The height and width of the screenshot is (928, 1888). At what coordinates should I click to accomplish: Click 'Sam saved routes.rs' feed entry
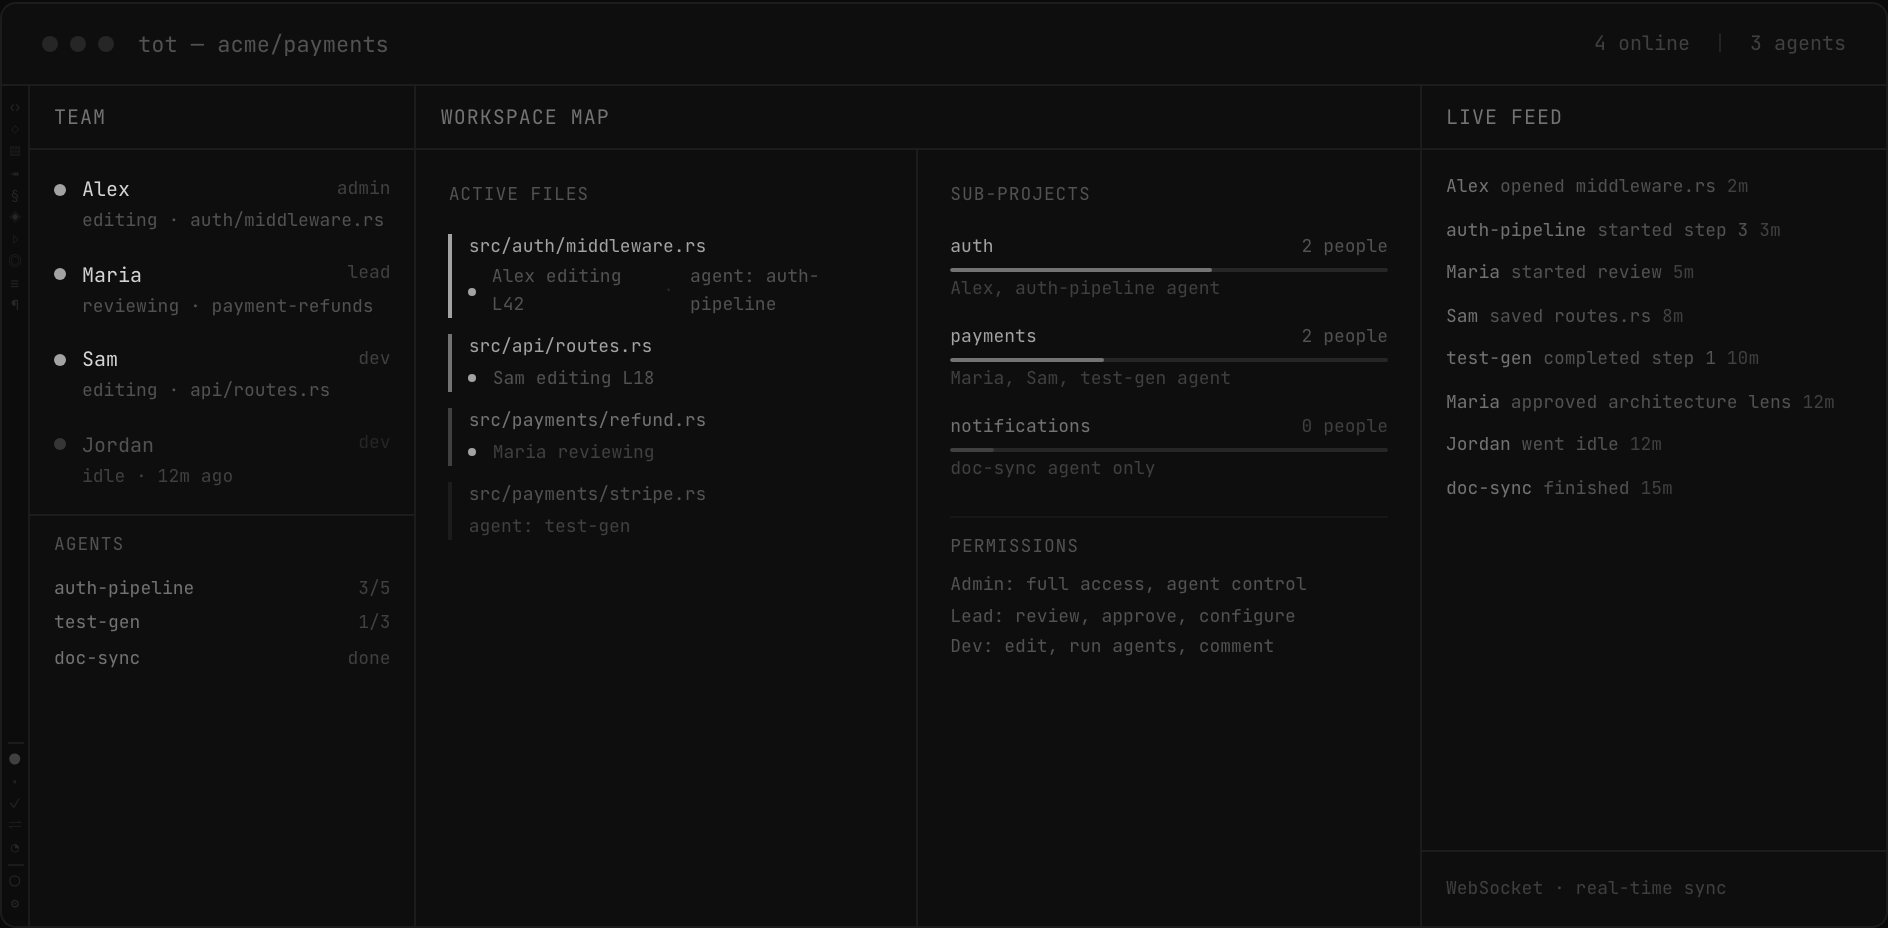tap(1565, 316)
